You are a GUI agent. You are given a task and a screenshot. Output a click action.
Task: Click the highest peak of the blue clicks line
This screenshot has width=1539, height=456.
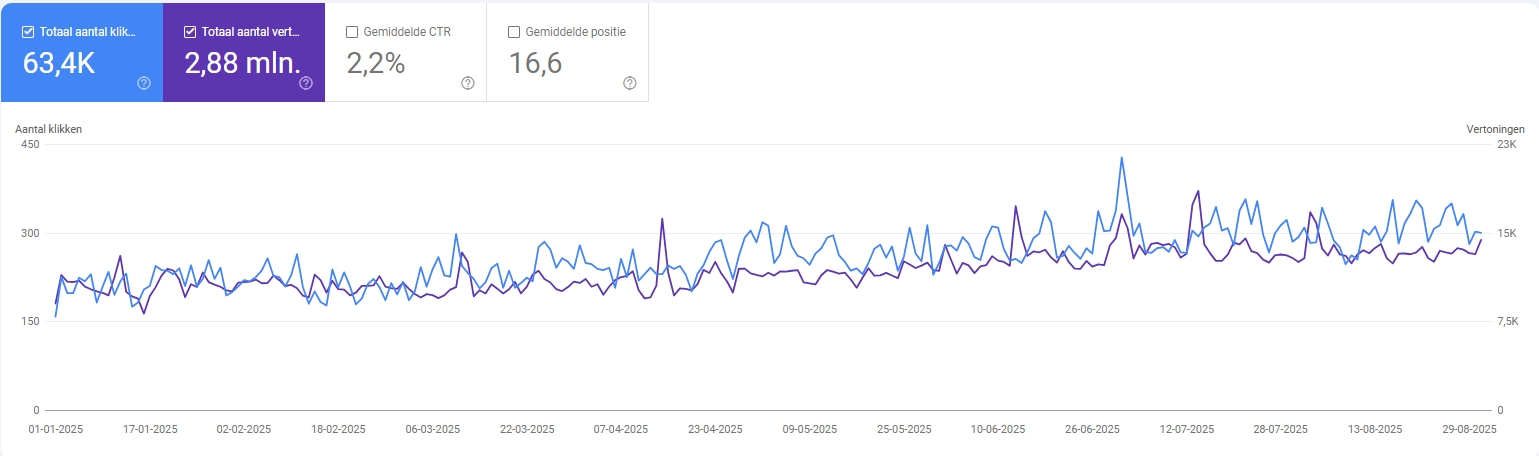click(x=1121, y=157)
